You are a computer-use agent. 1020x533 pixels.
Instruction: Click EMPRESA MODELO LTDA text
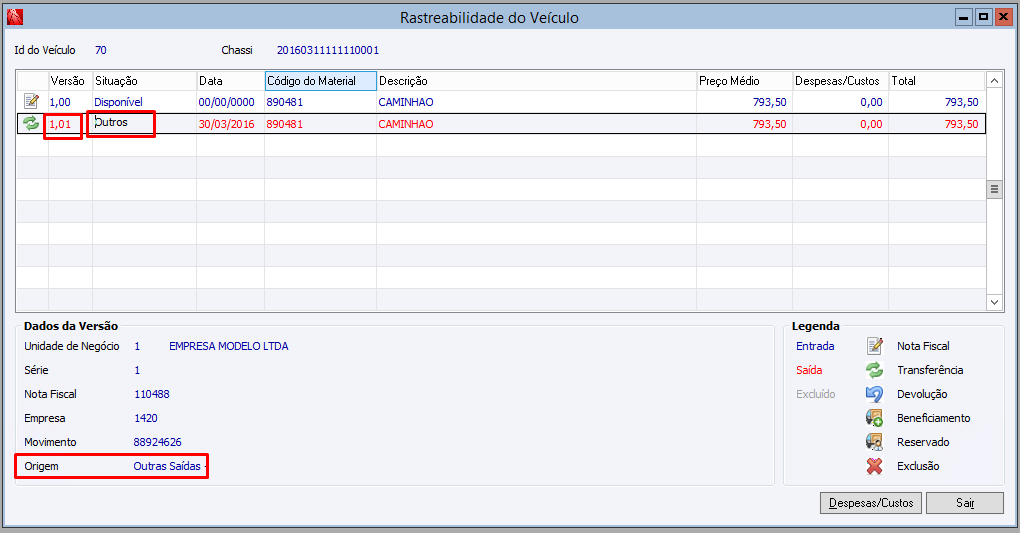229,346
